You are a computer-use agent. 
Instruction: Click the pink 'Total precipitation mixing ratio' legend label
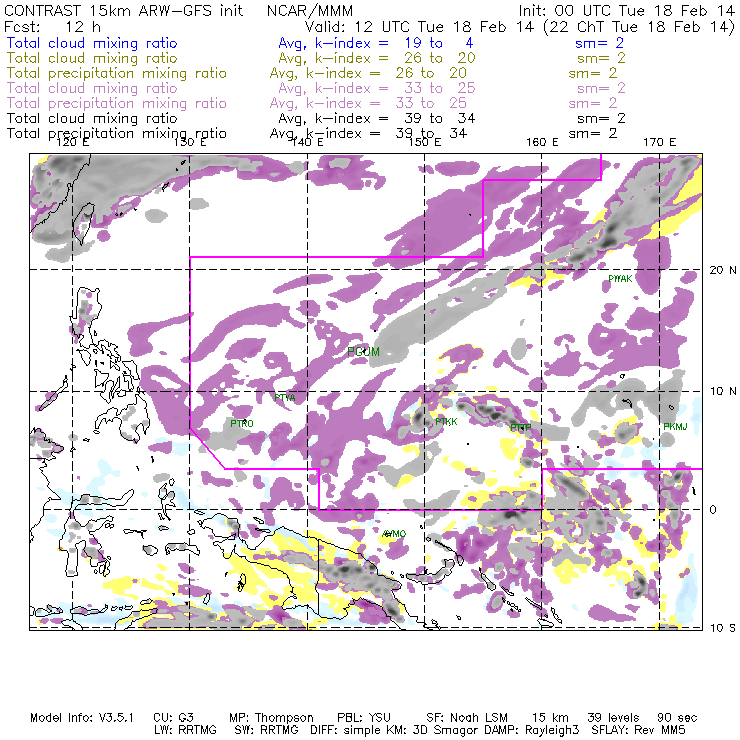[x=117, y=103]
